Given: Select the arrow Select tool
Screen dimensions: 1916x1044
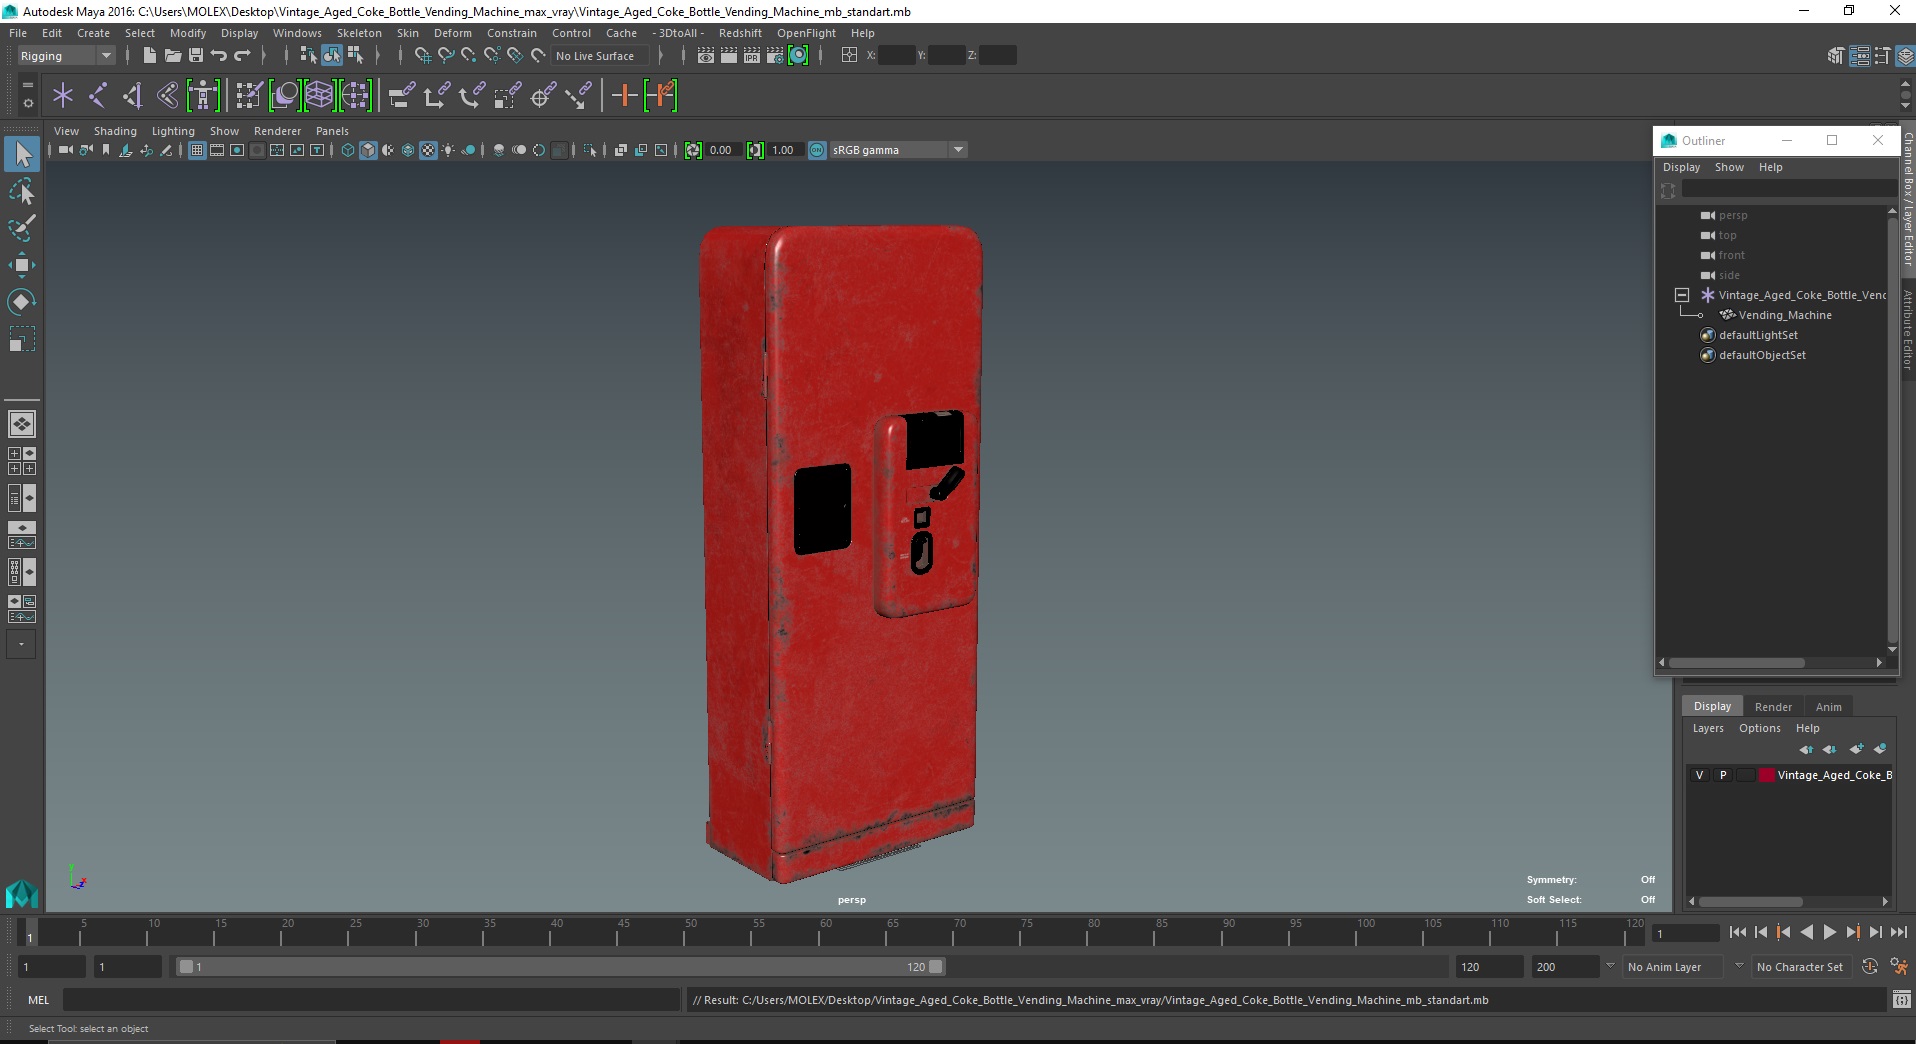Looking at the screenshot, I should pyautogui.click(x=22, y=154).
